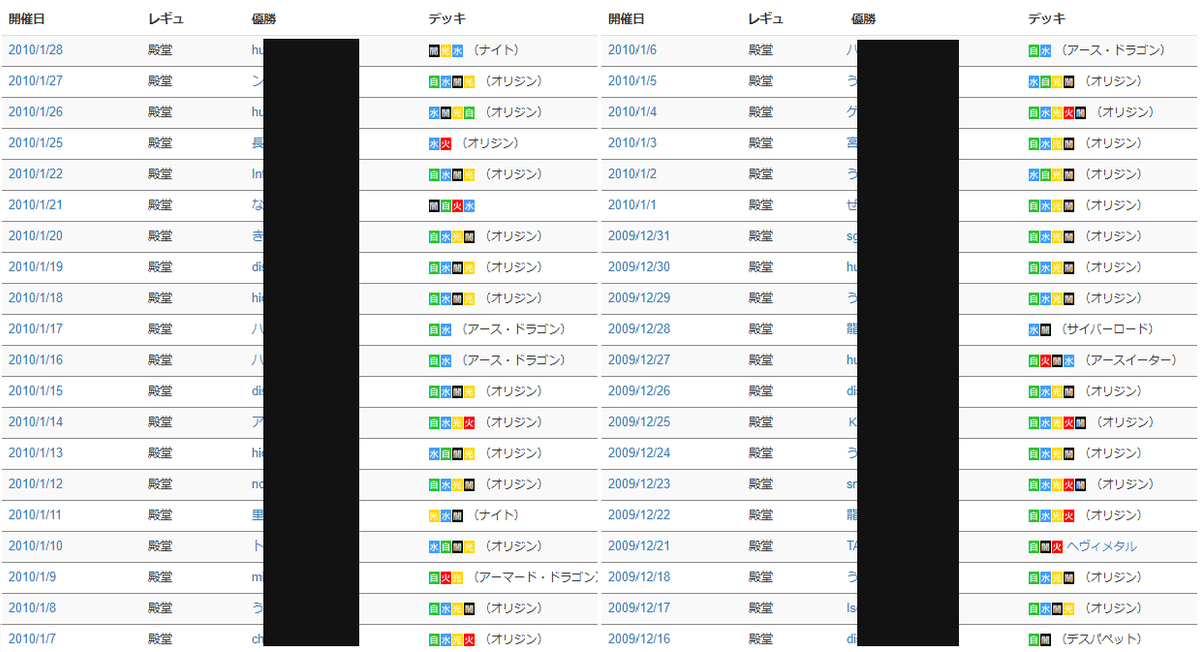
Task: Click the yellow 光 icon in the 2010/1/11 row
Action: tap(434, 515)
